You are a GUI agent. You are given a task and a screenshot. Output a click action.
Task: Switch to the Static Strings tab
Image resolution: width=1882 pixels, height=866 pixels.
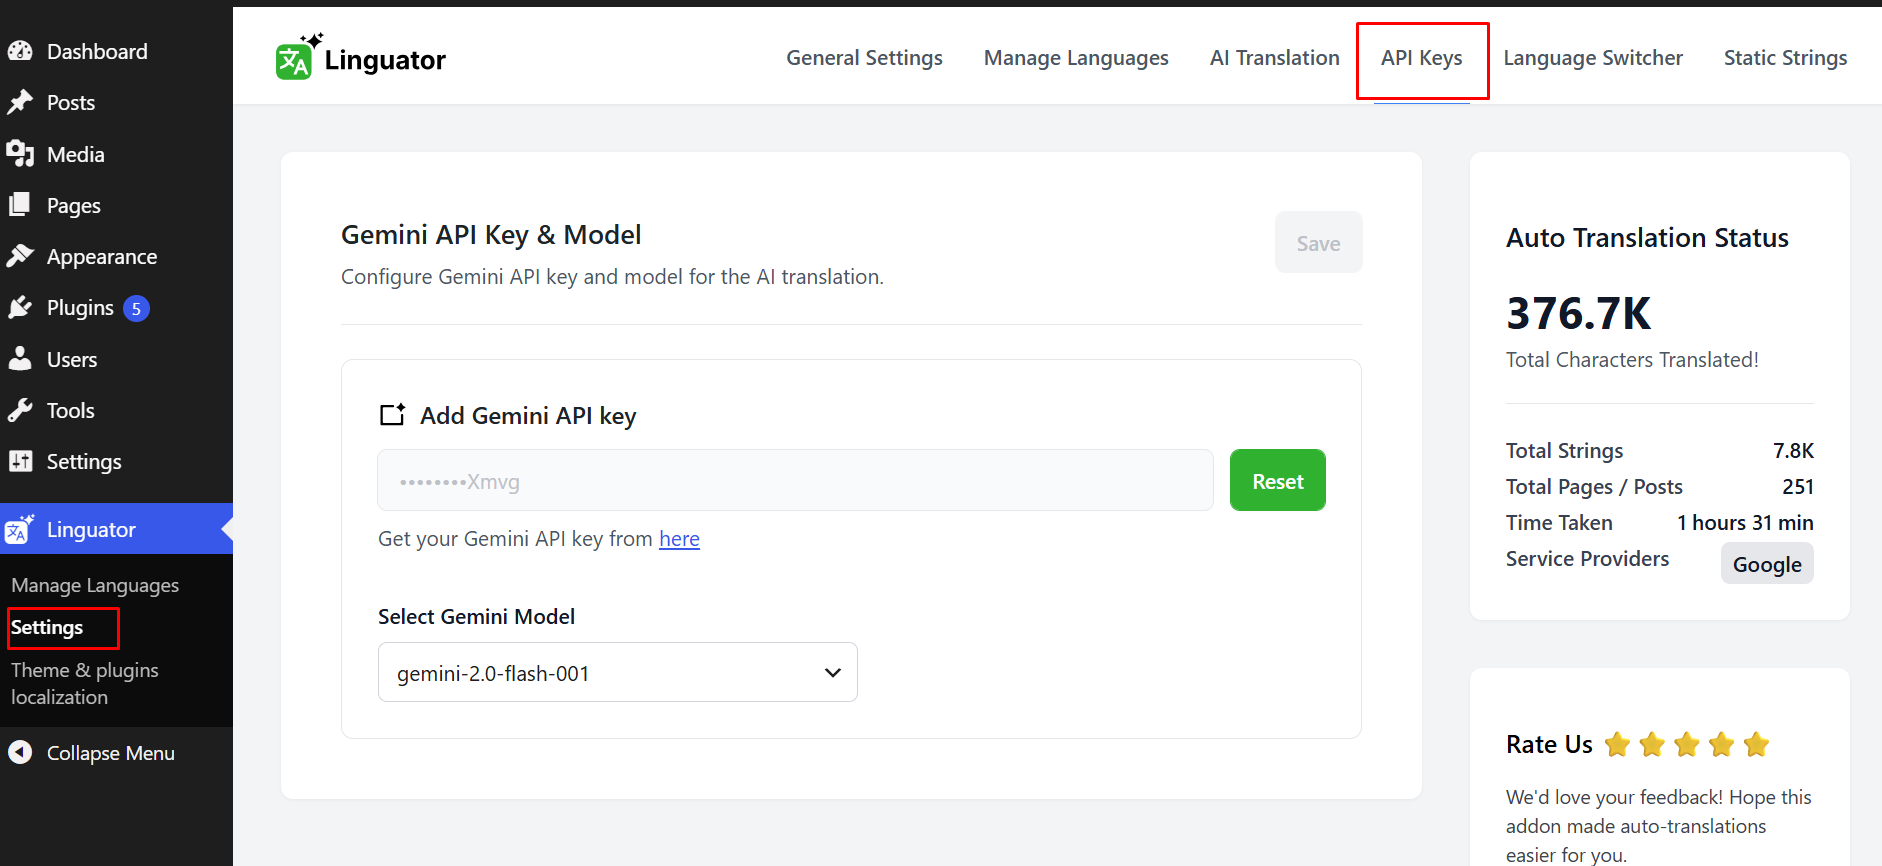(1785, 58)
